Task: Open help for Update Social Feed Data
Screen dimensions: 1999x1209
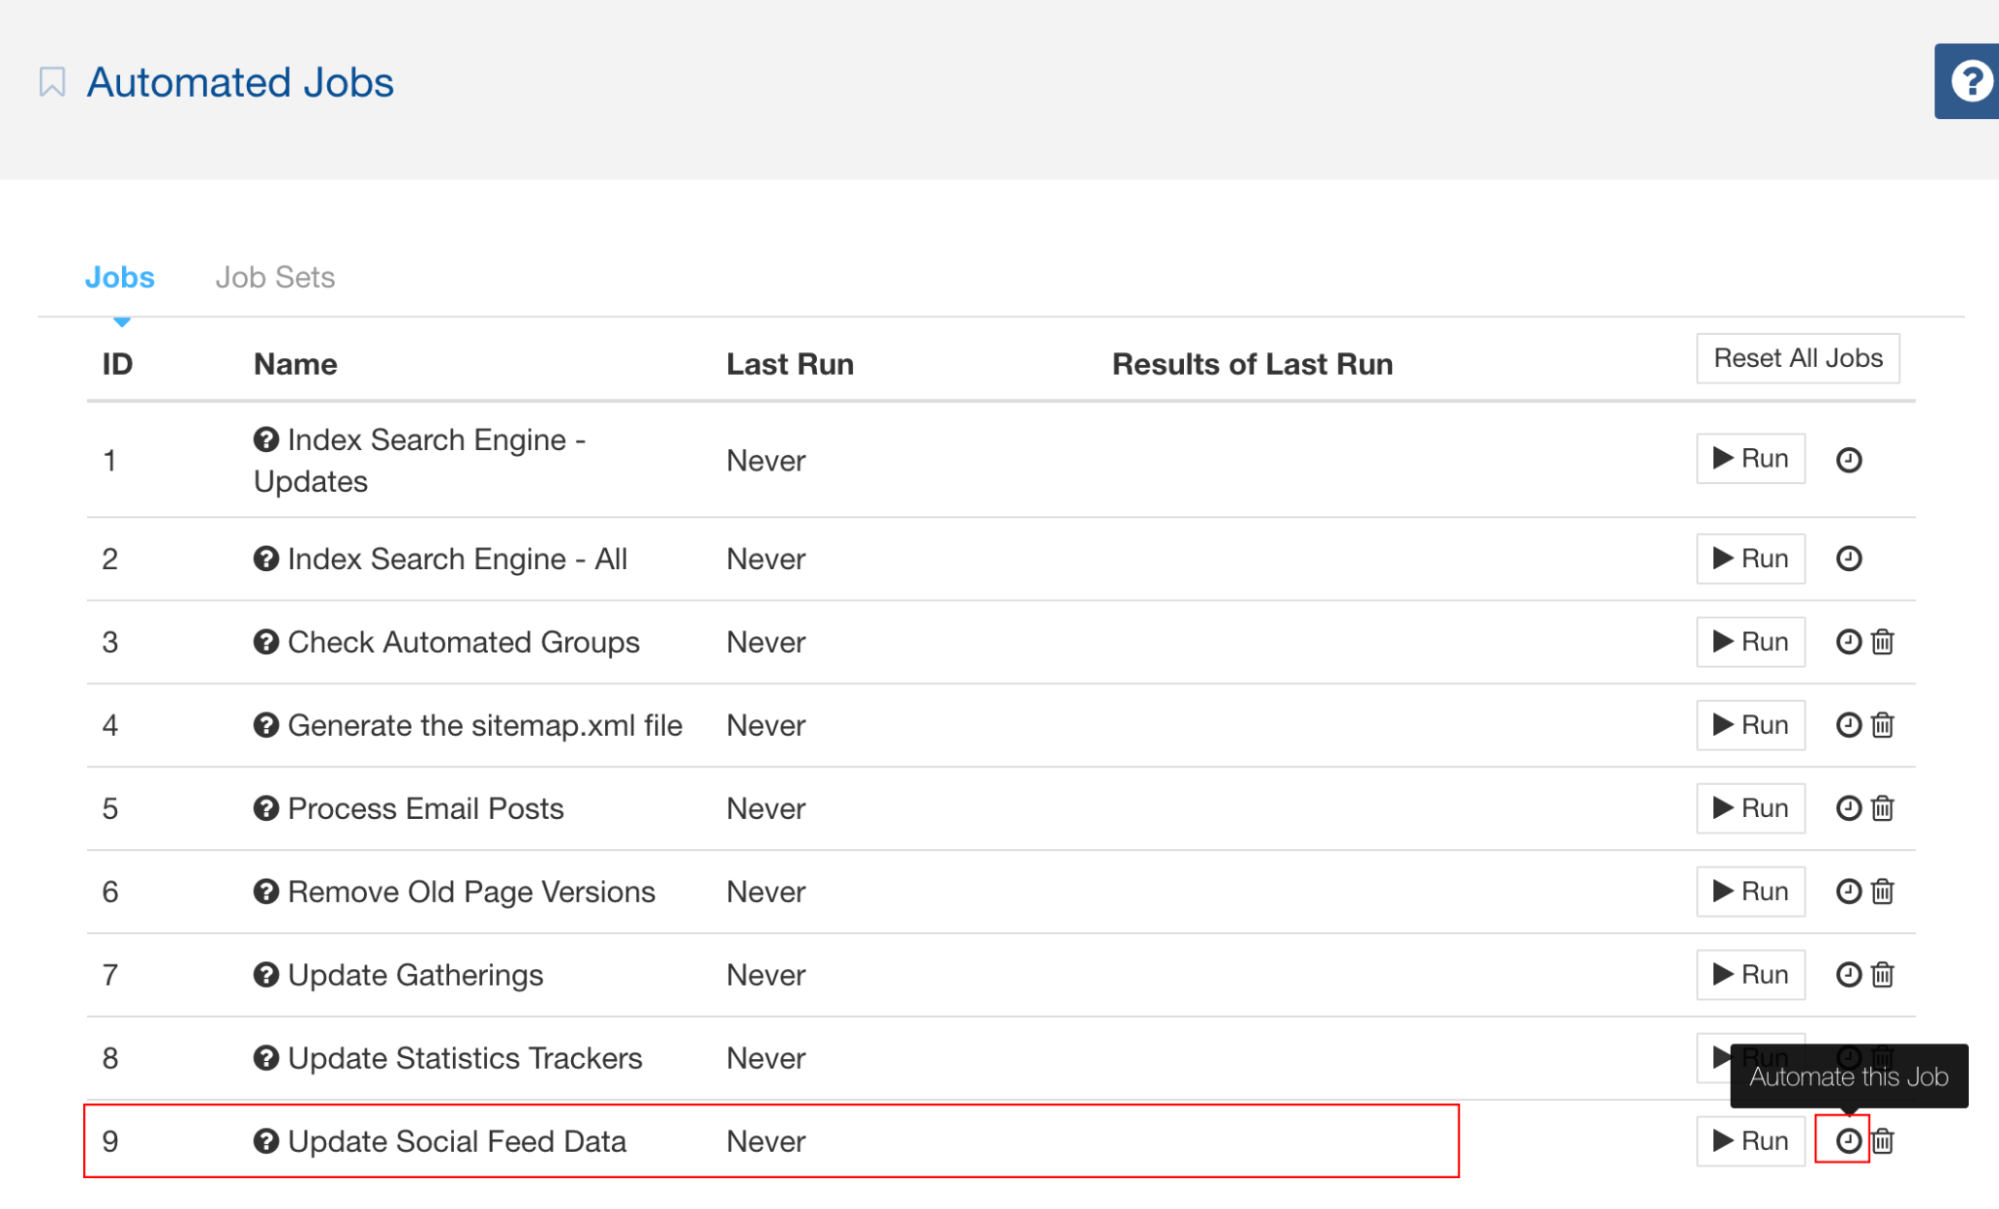Action: click(264, 1140)
